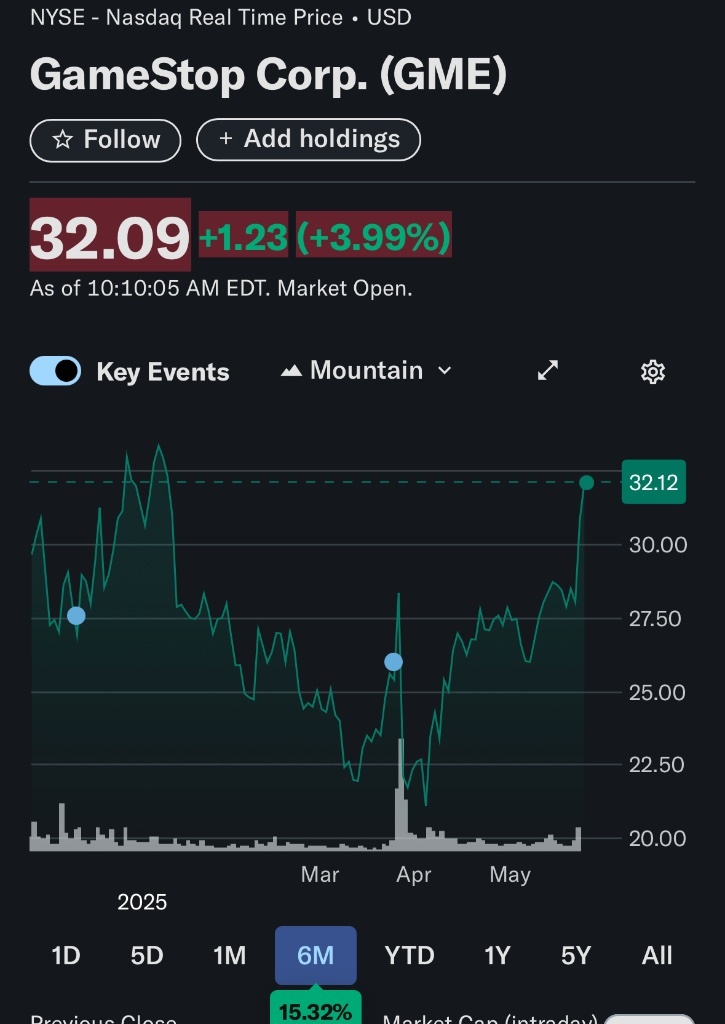Click the May axis label
Viewport: 725px width, 1024px height.
tap(510, 875)
